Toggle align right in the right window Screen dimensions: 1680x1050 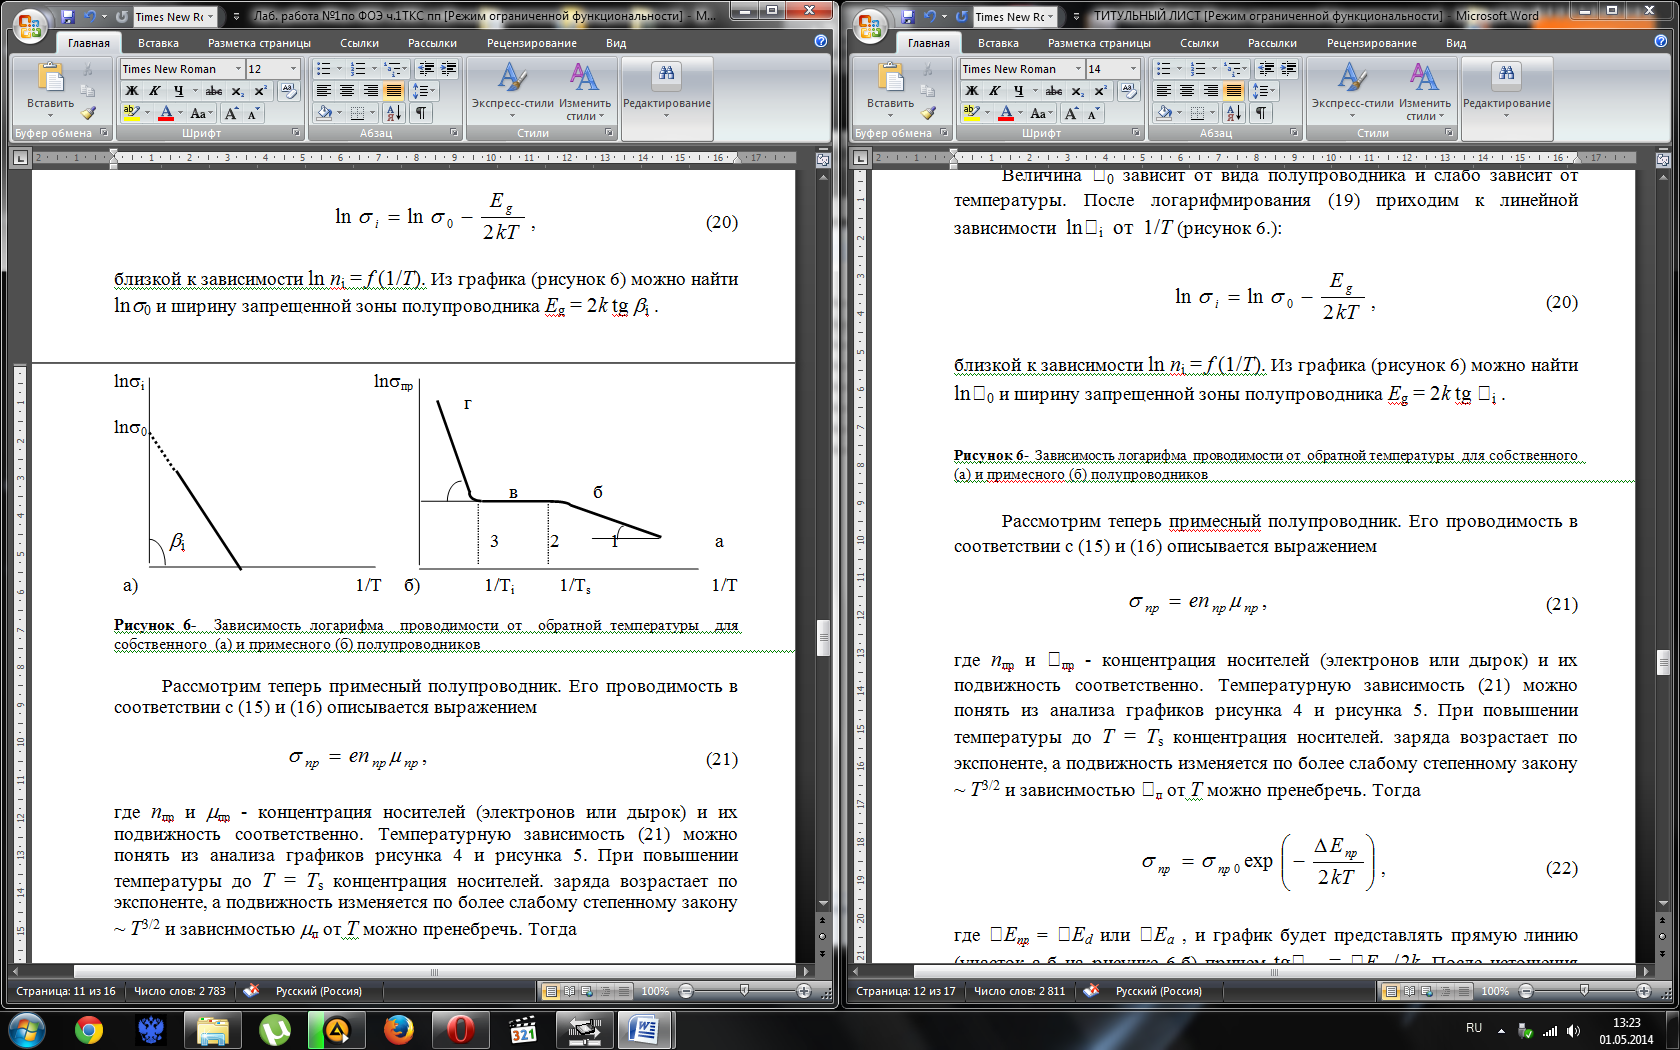pyautogui.click(x=1210, y=91)
